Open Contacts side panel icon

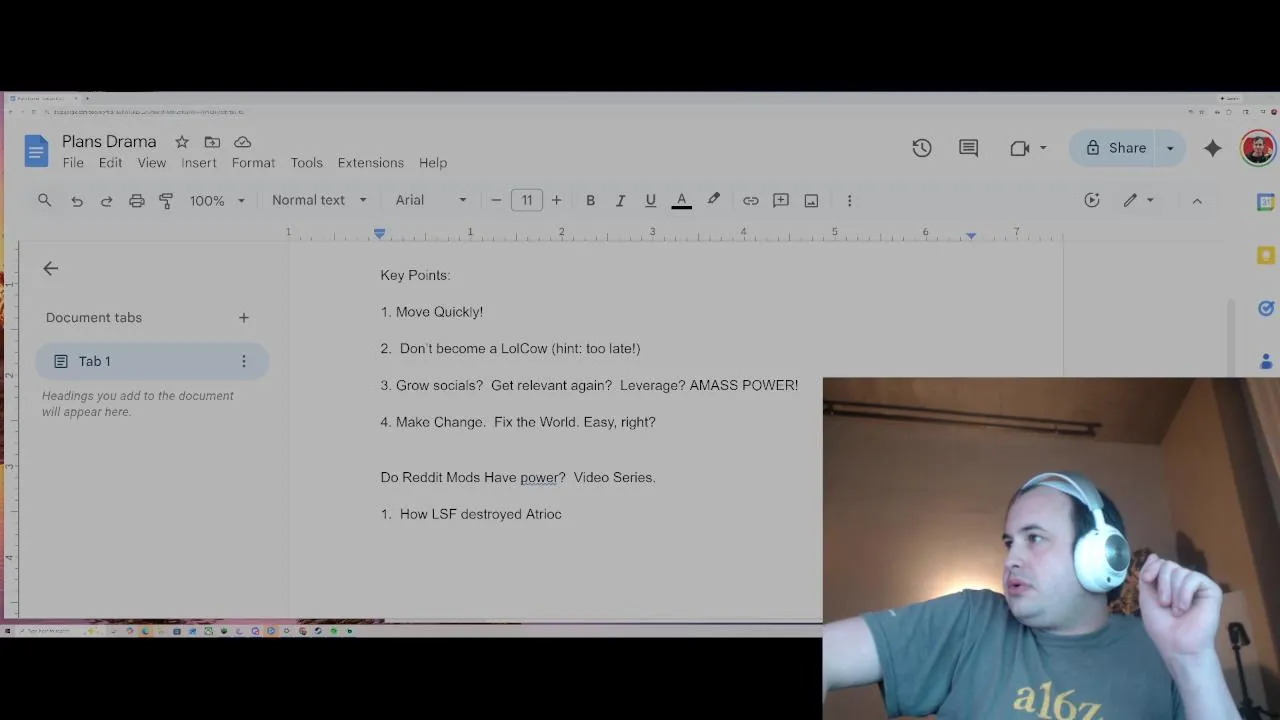pyautogui.click(x=1266, y=361)
